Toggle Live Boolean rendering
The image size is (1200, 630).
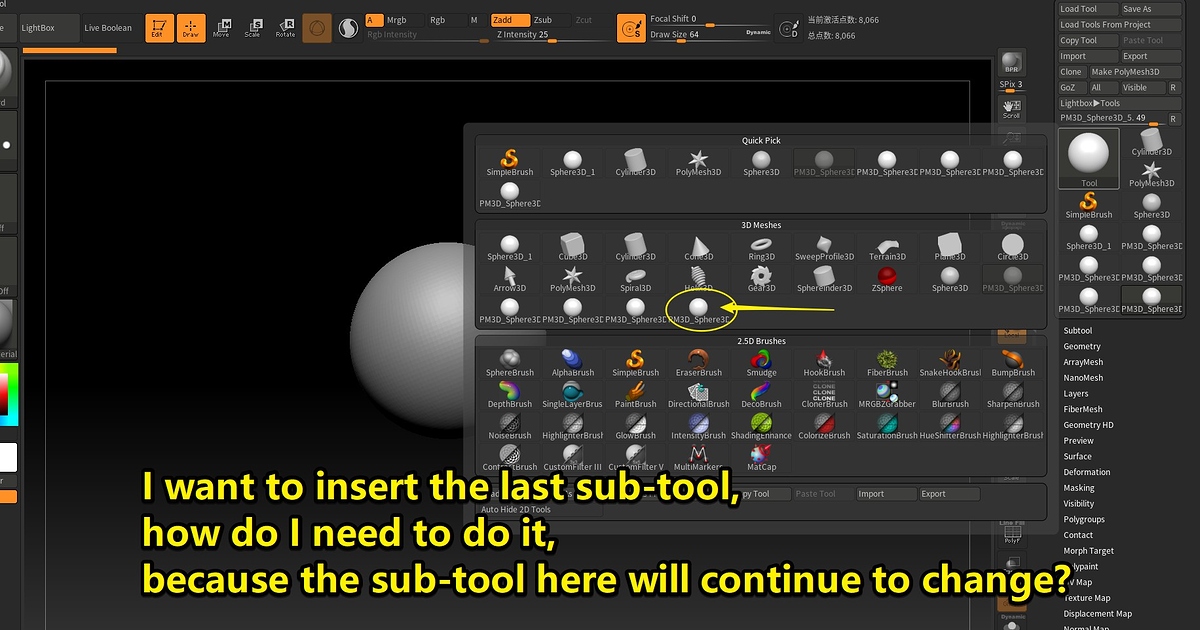[108, 28]
